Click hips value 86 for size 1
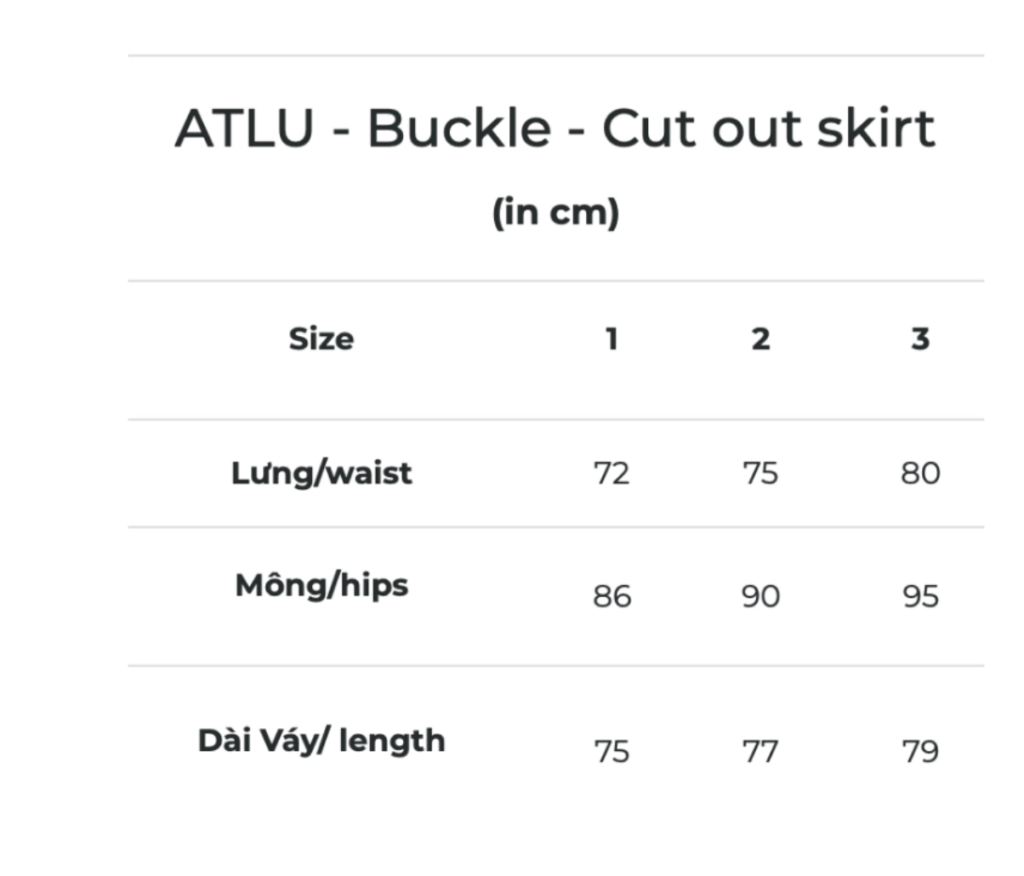 coord(611,597)
